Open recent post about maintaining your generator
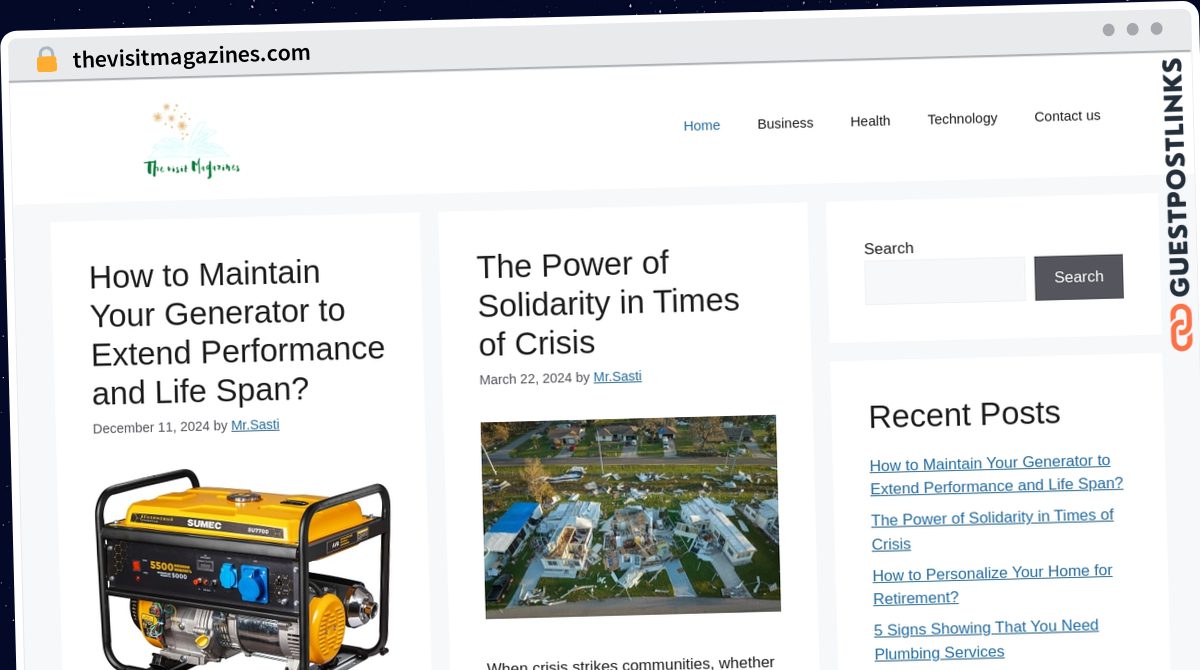Image resolution: width=1200 pixels, height=670 pixels. coord(996,474)
